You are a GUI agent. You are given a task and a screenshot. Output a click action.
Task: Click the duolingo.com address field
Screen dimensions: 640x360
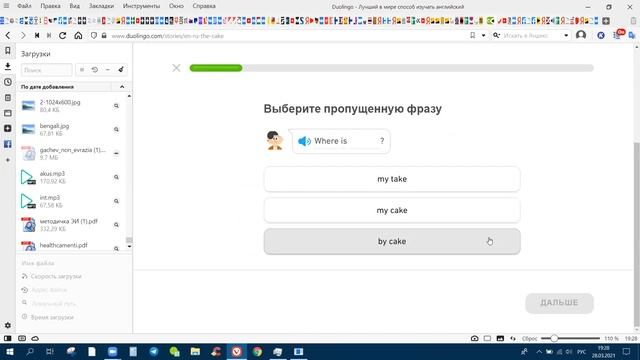point(286,36)
